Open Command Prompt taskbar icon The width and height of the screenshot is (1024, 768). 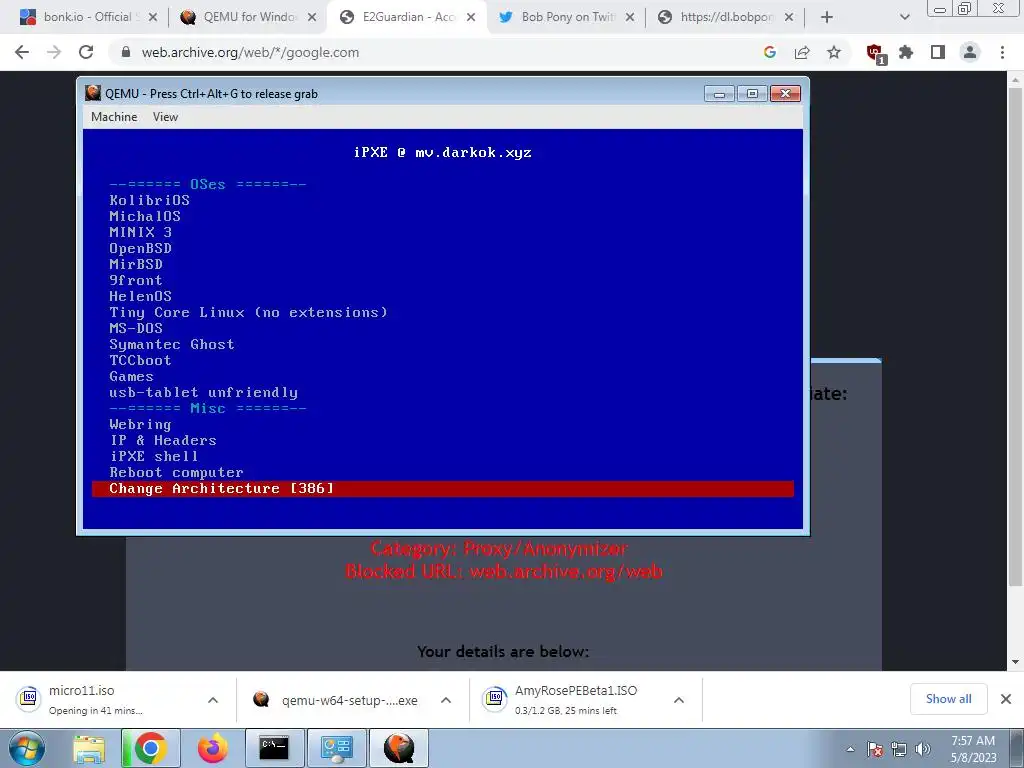click(274, 748)
